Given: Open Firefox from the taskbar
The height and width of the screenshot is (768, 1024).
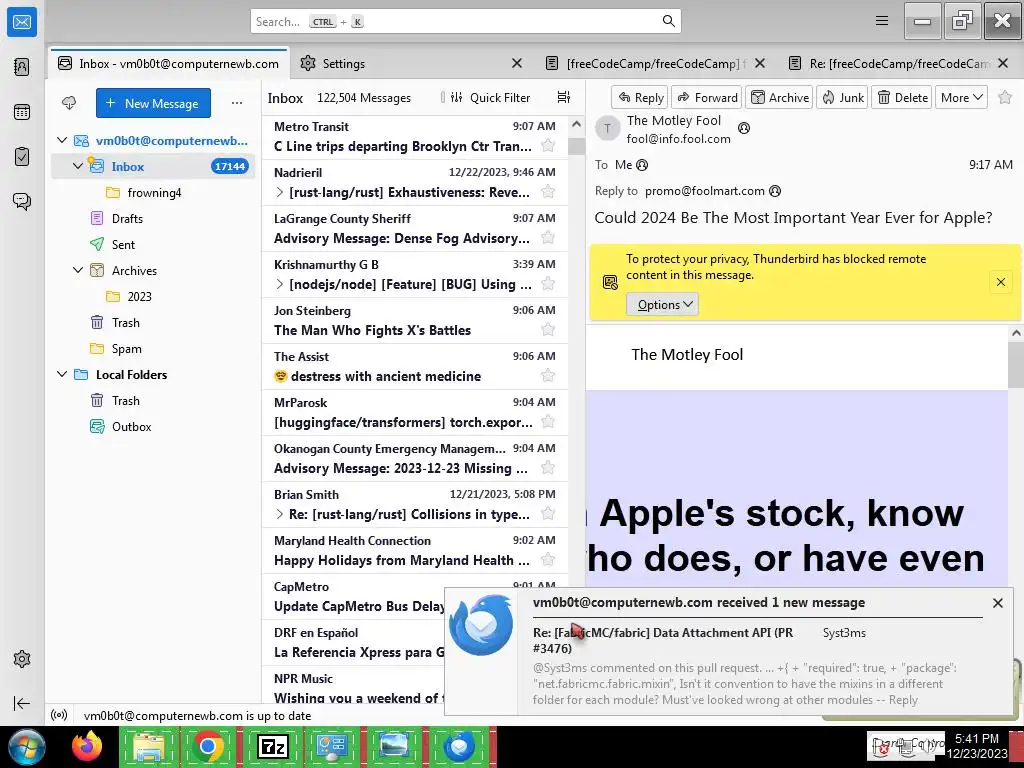Looking at the screenshot, I should (x=87, y=746).
